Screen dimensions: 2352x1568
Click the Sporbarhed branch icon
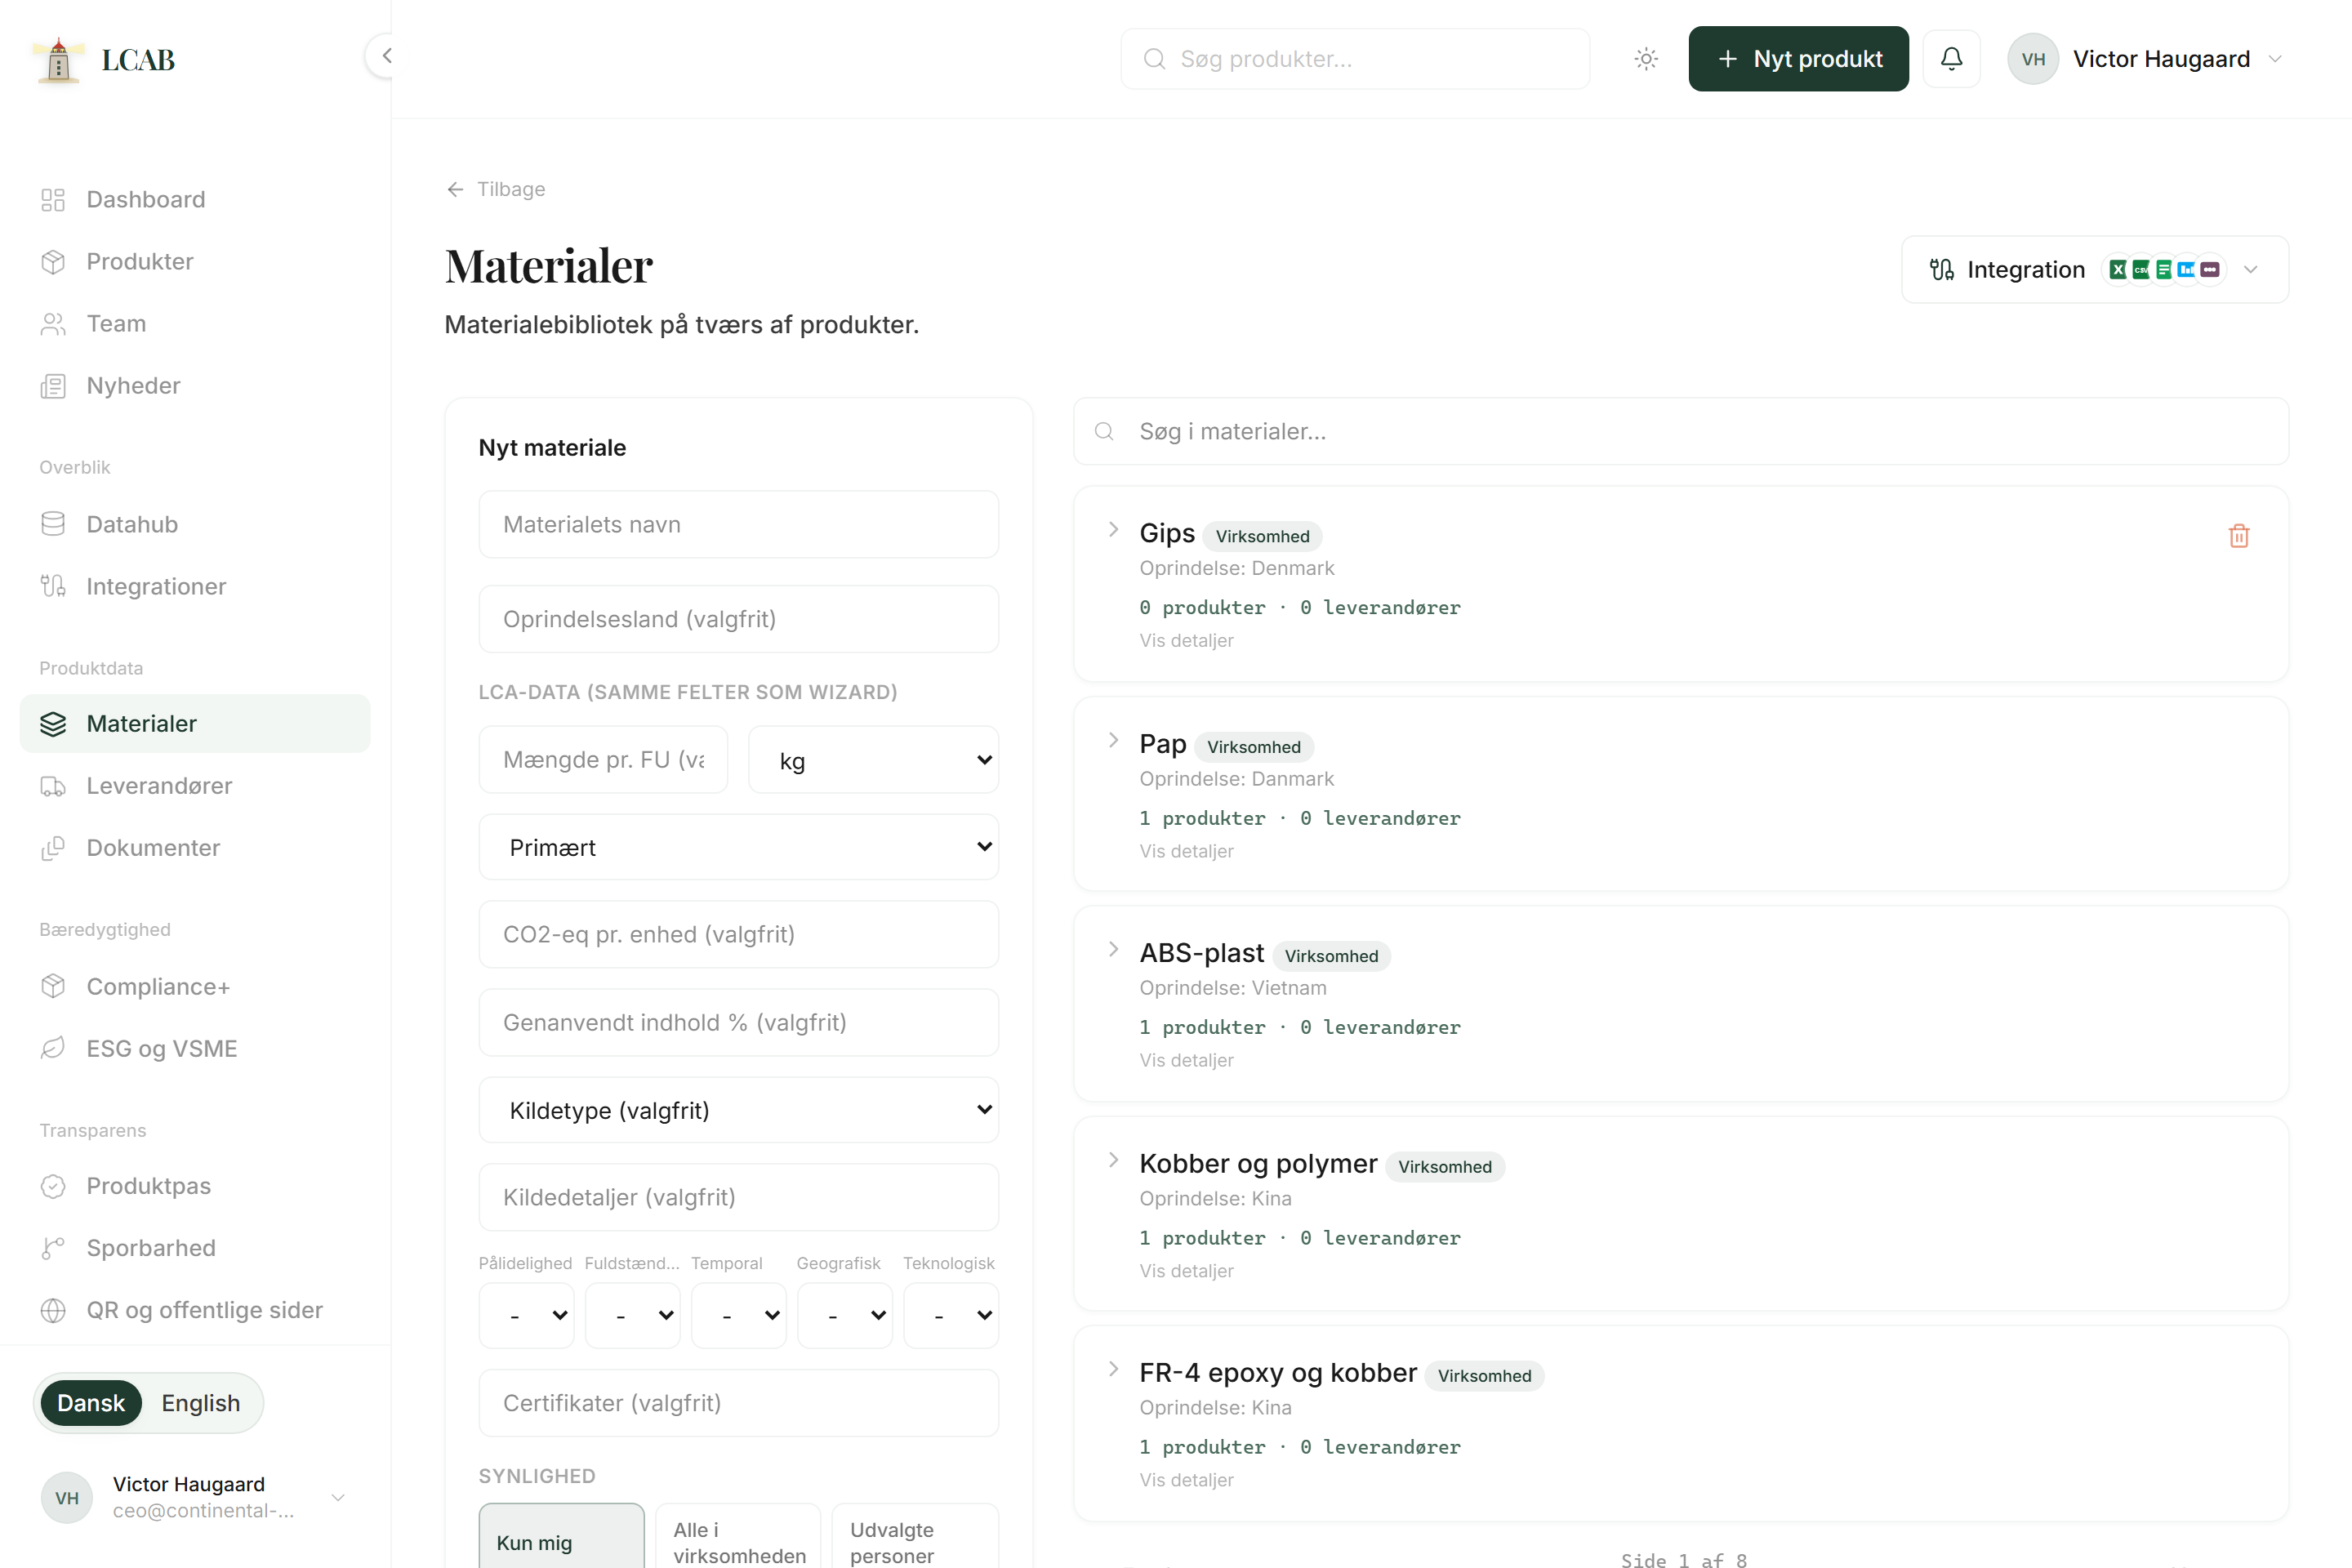[x=53, y=1248]
